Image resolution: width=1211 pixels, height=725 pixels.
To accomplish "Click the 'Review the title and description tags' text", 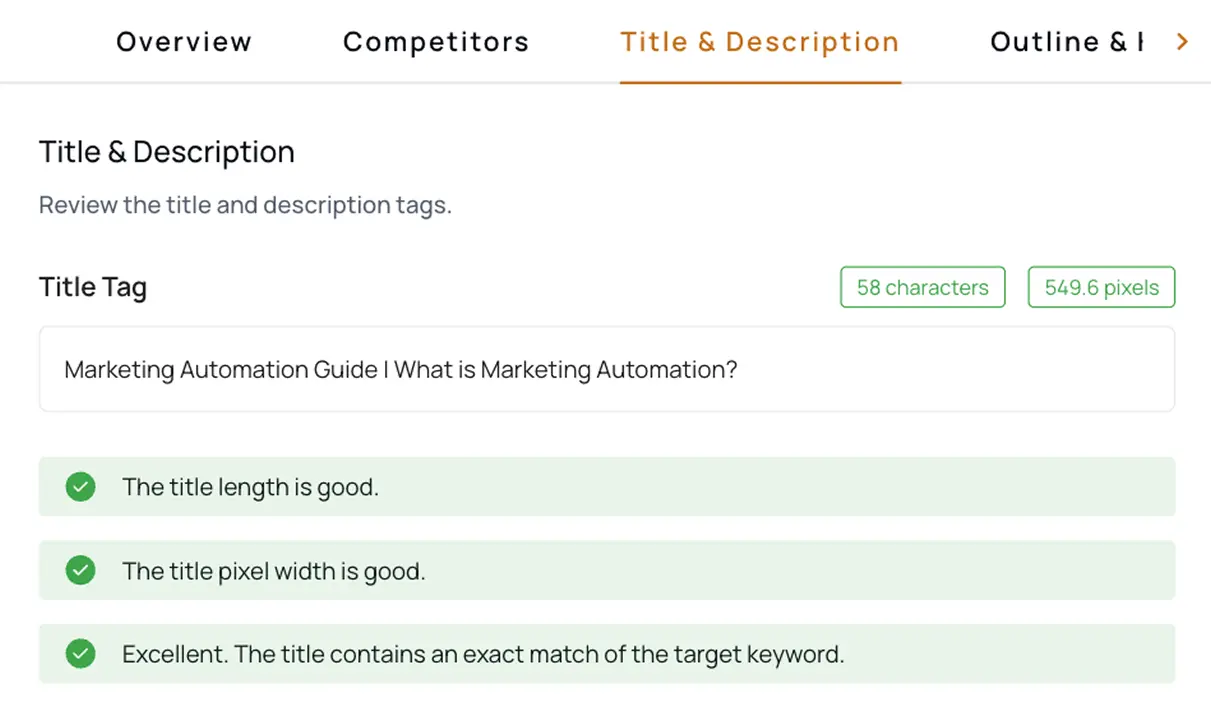I will click(x=245, y=205).
